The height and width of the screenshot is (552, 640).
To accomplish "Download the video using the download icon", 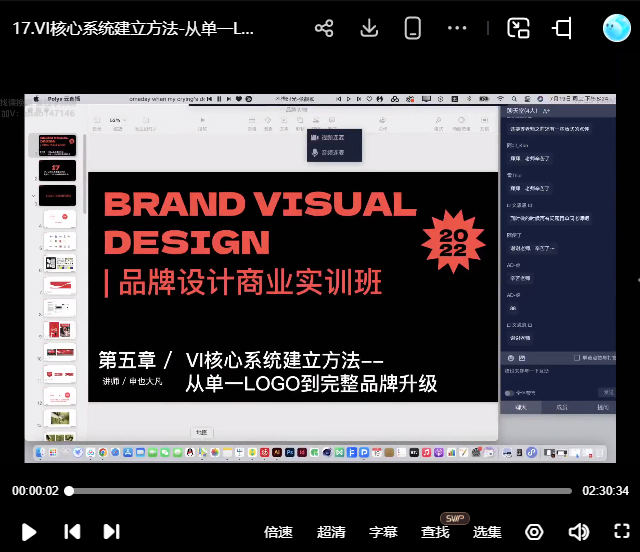I will click(369, 28).
